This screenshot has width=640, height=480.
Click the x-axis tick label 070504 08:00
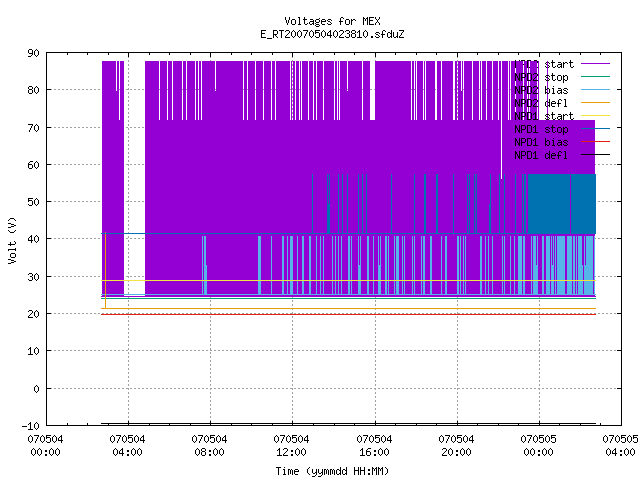(209, 446)
